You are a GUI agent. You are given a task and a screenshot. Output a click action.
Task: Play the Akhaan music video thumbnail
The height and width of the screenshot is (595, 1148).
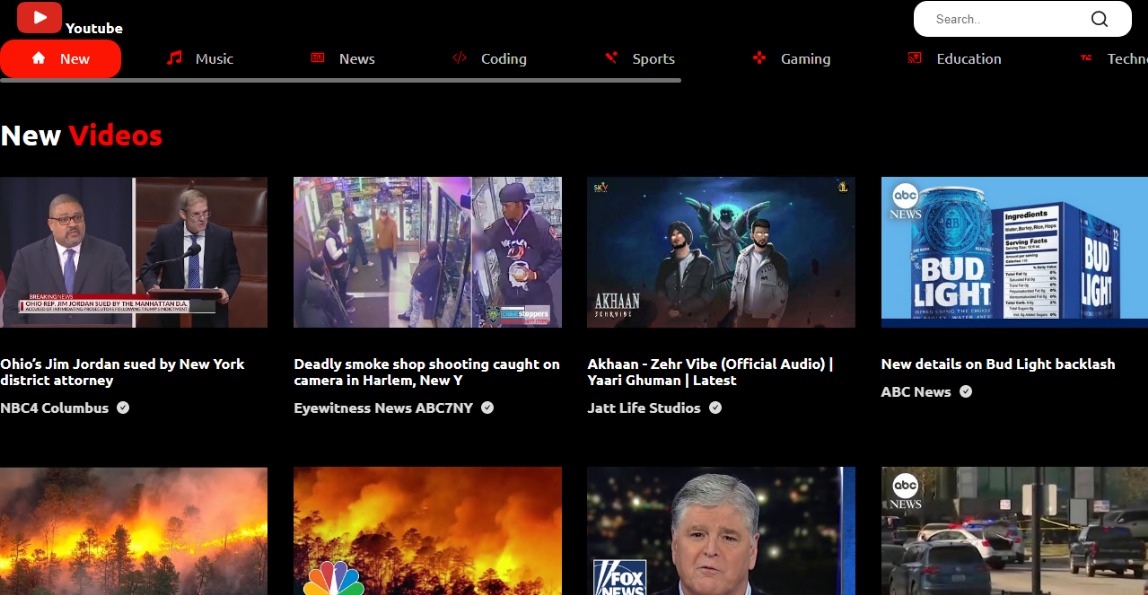click(721, 252)
